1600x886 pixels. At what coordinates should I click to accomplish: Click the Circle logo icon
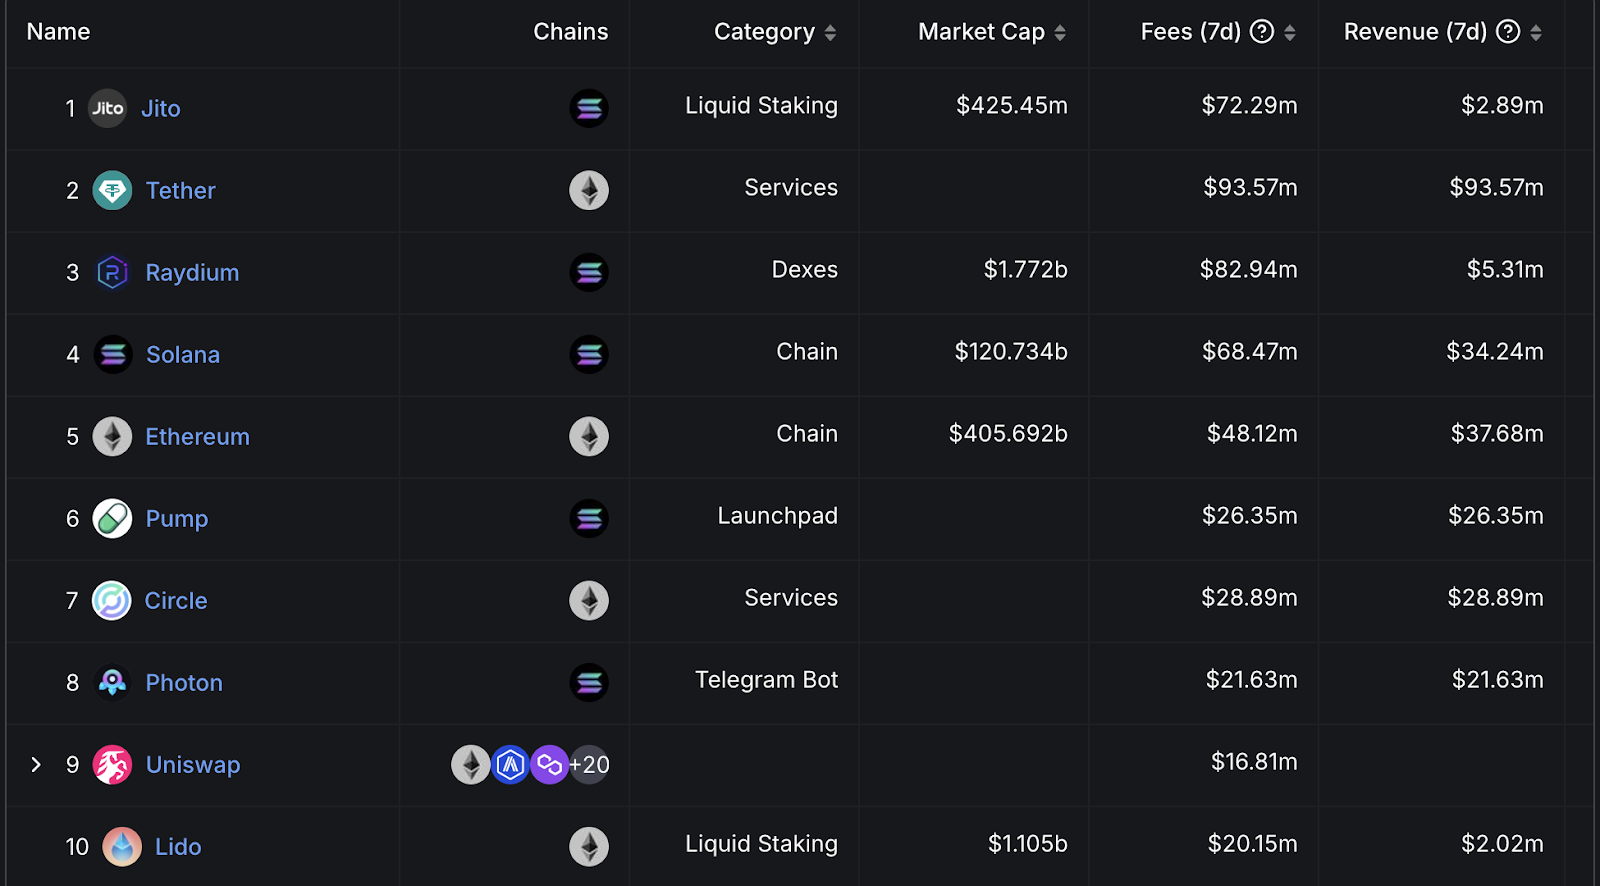point(111,600)
